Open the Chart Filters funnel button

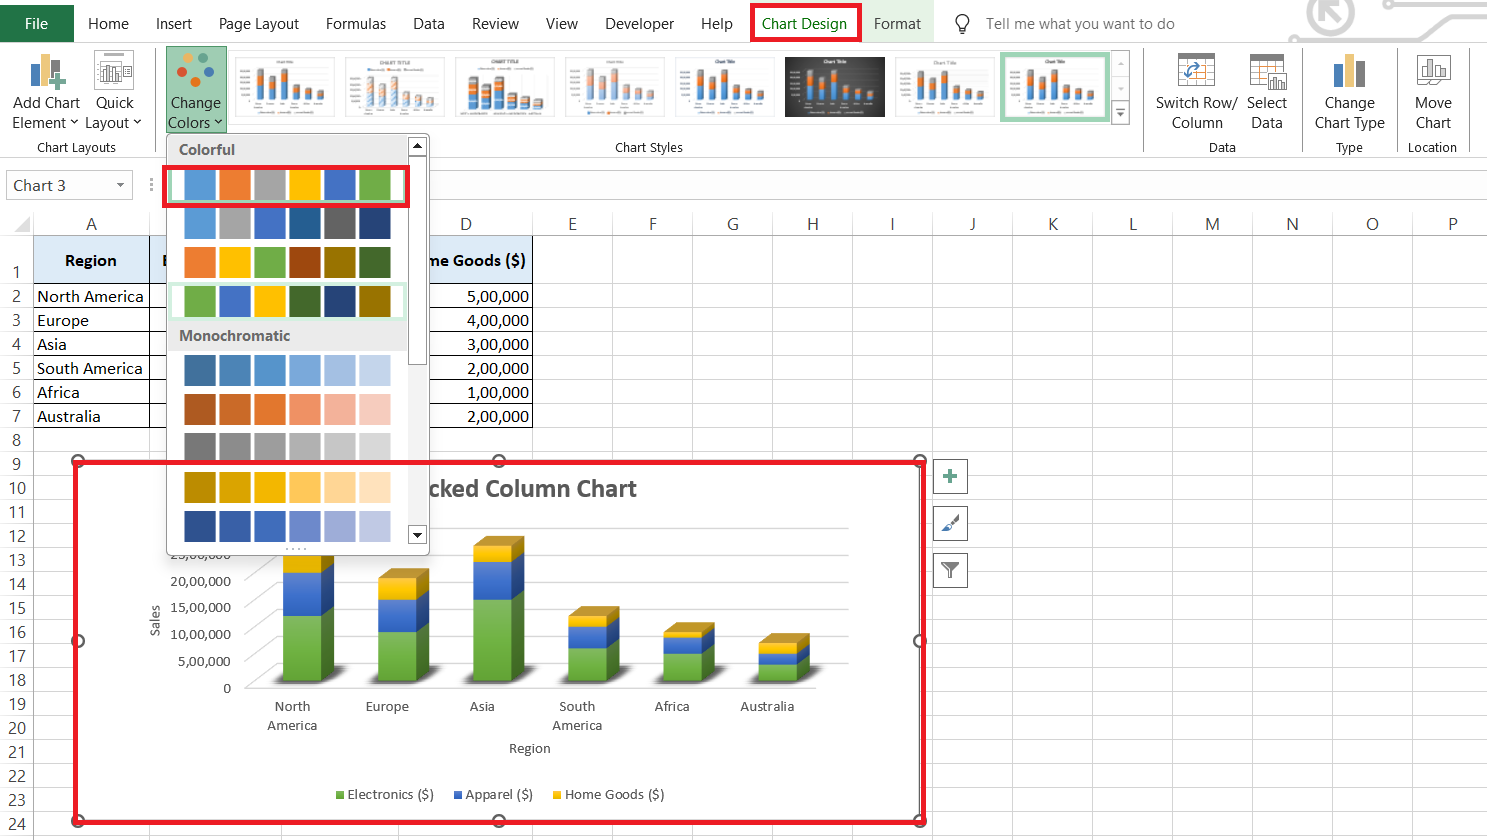pyautogui.click(x=950, y=570)
